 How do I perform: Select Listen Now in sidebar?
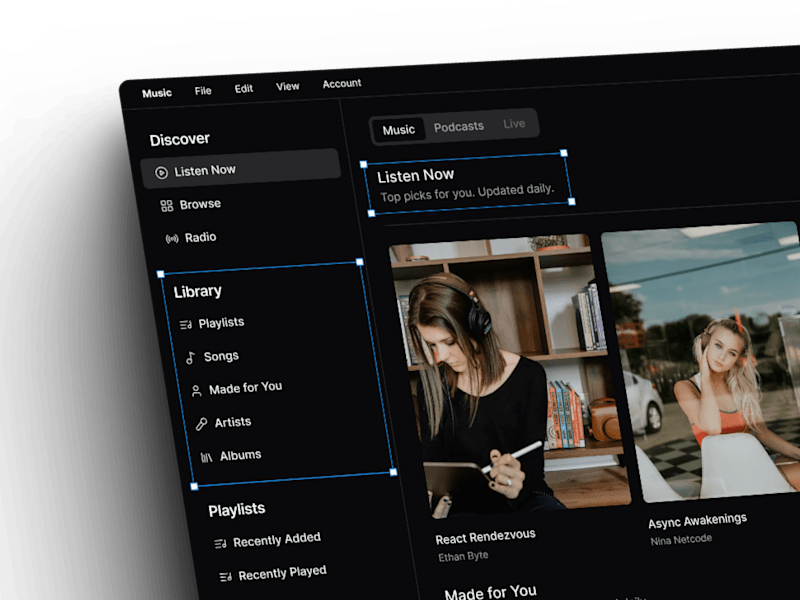[x=241, y=168]
